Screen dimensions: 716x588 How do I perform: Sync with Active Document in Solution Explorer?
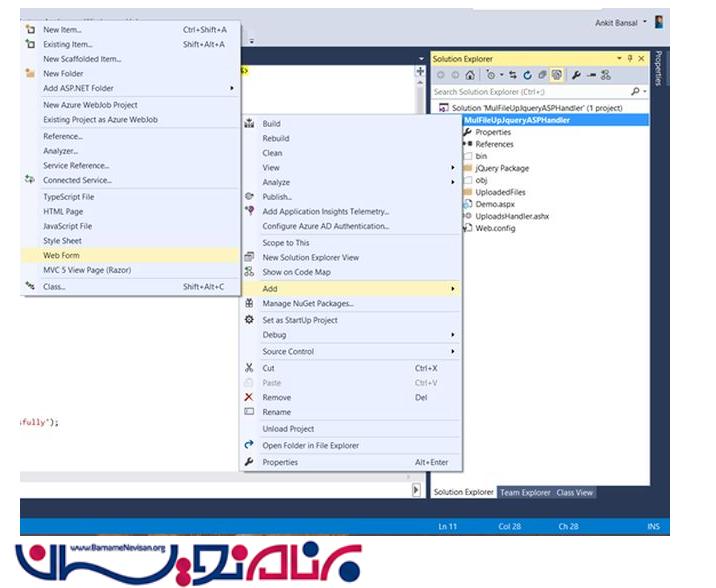coord(513,75)
